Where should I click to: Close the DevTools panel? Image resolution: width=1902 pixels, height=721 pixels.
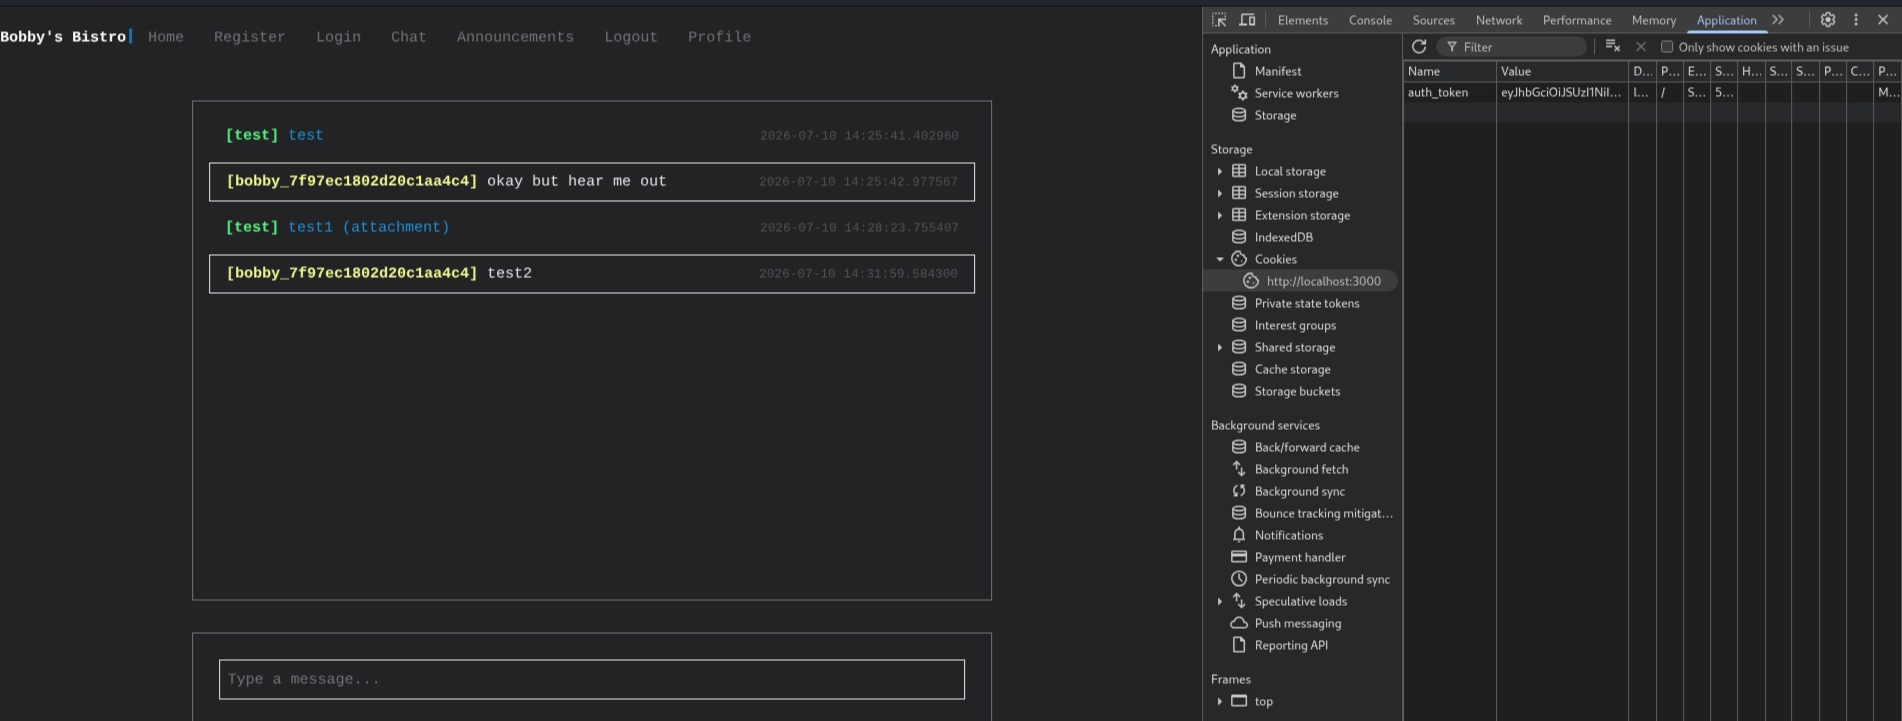1883,20
